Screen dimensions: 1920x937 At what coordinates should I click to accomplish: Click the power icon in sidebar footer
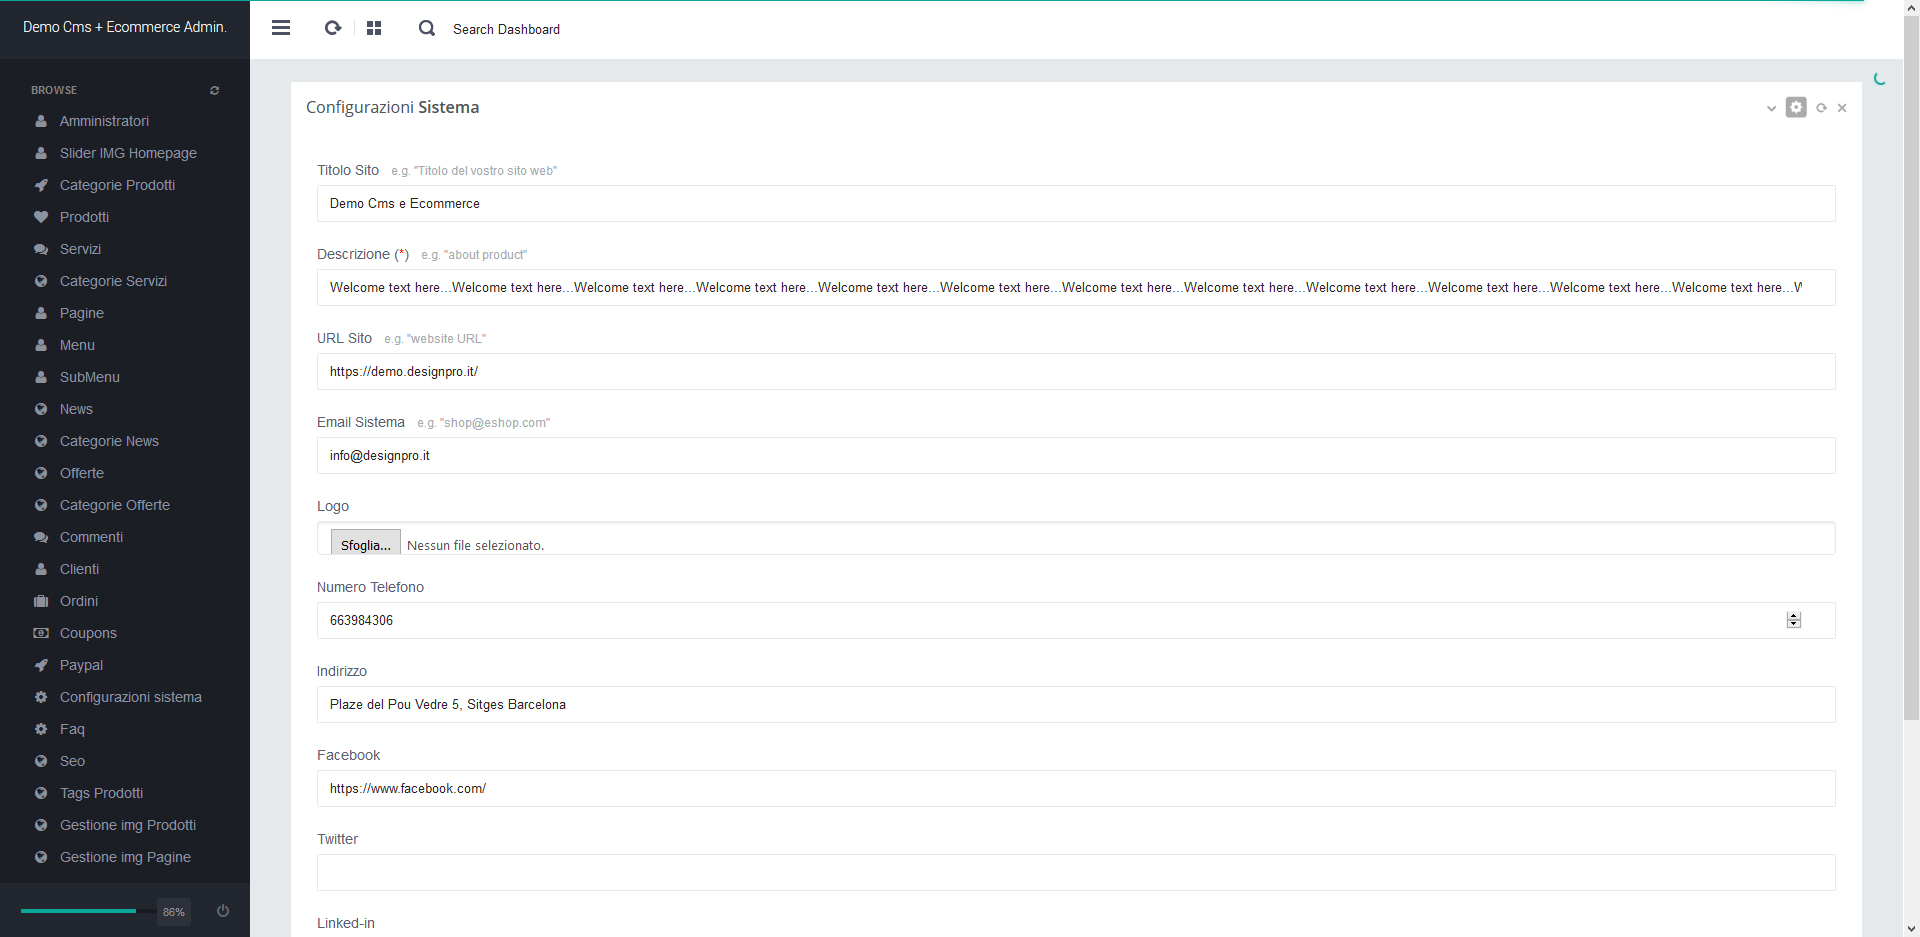pyautogui.click(x=223, y=911)
